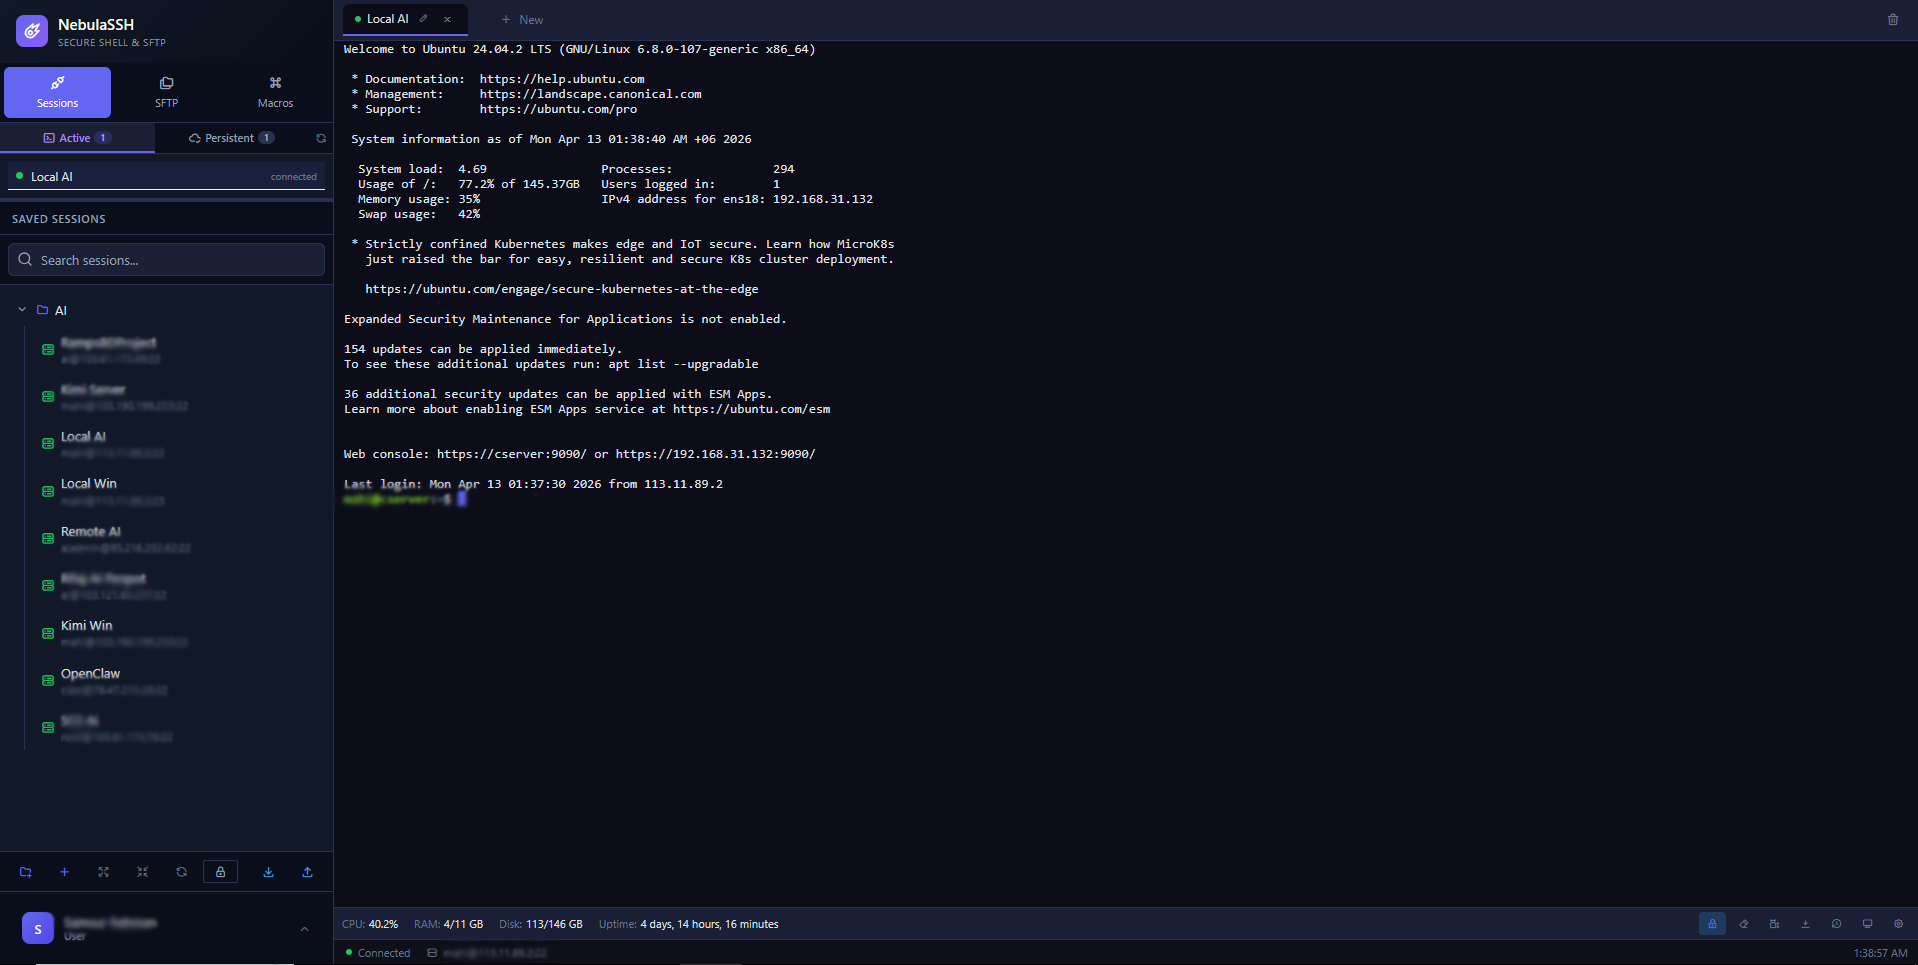This screenshot has width=1918, height=965.
Task: Create a new session folder
Action: click(x=26, y=872)
